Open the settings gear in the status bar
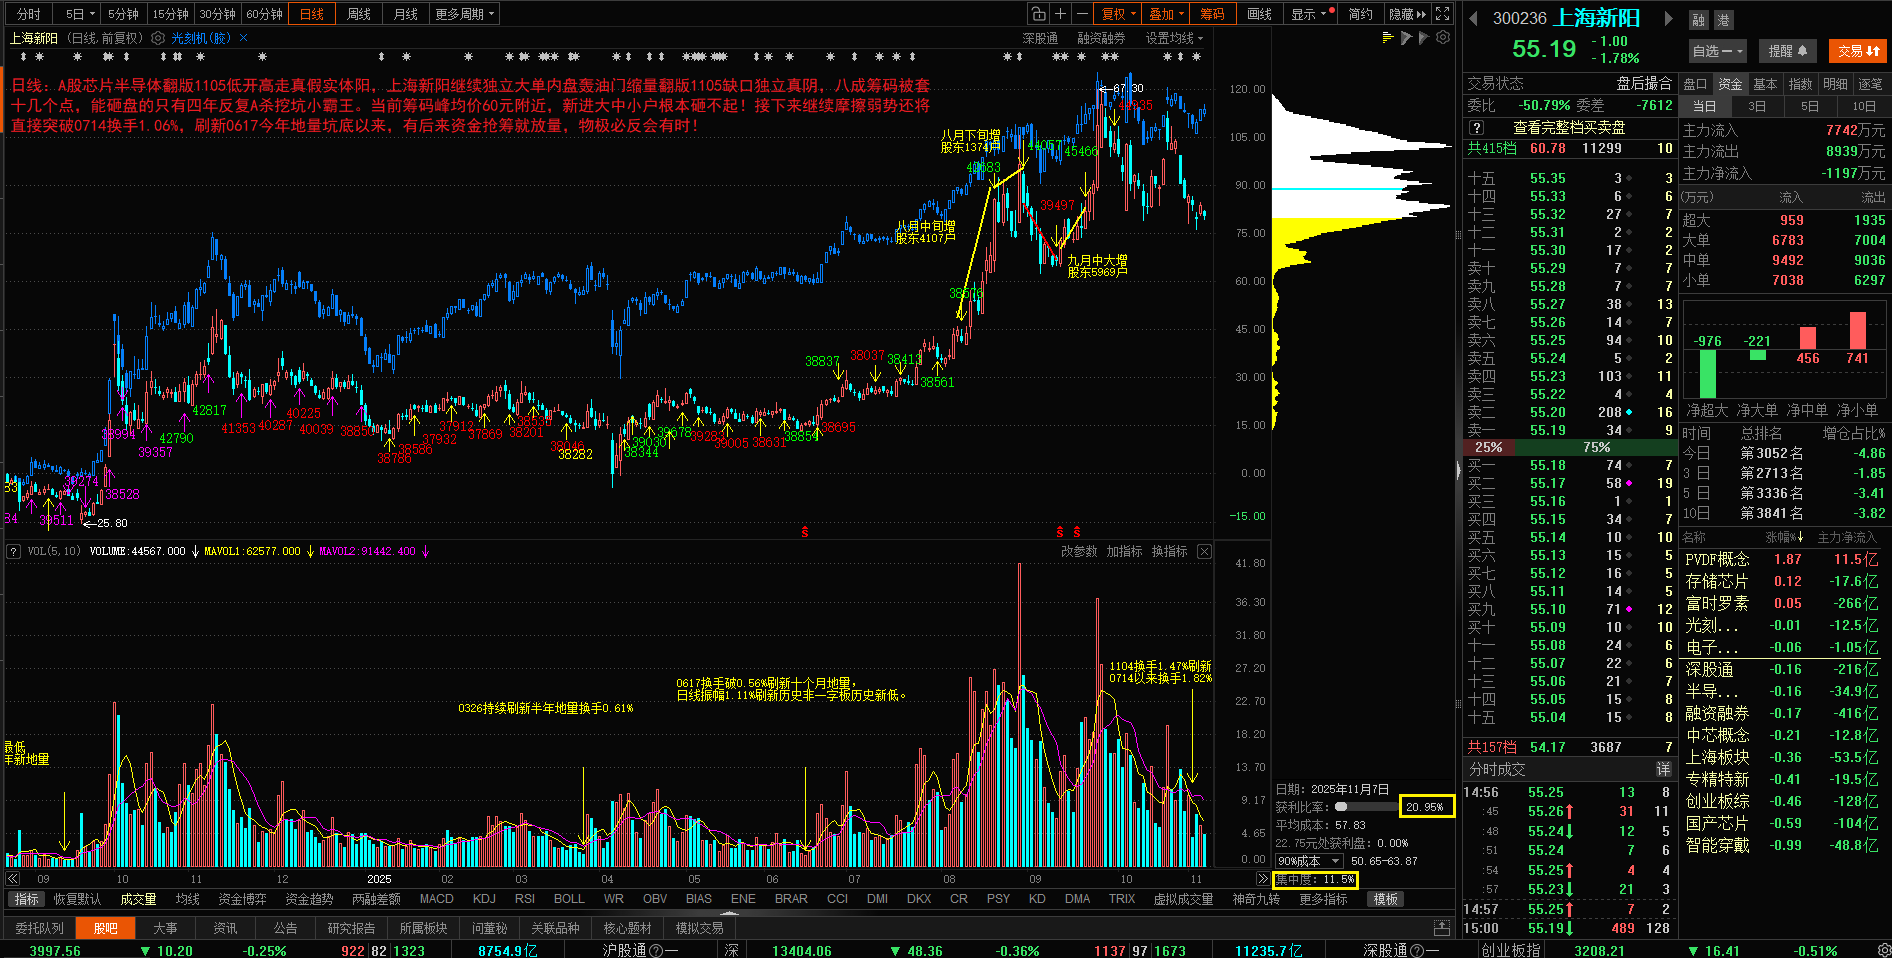 coord(1882,950)
